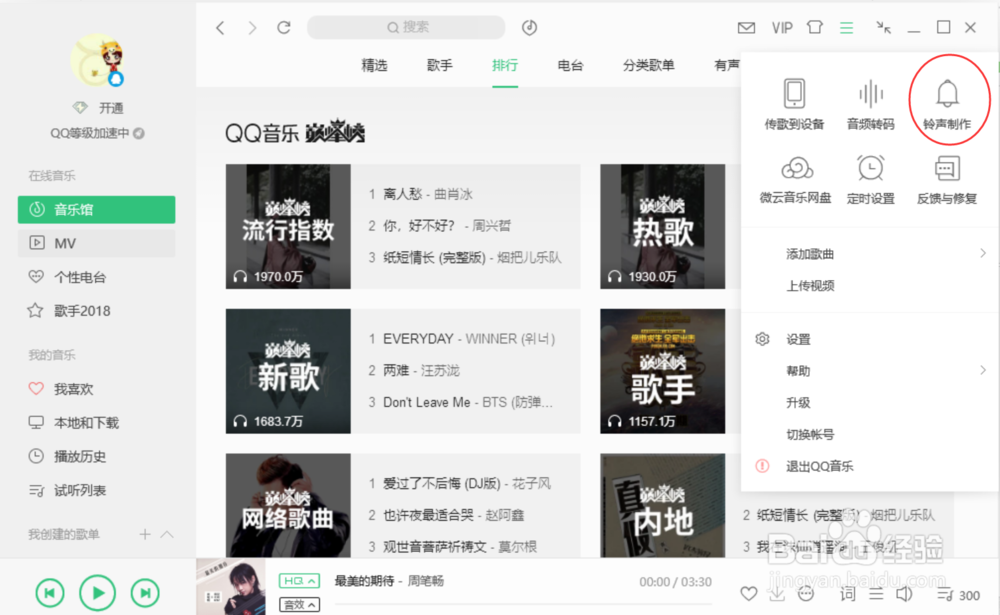Open 设置 from the main menu

[800, 339]
